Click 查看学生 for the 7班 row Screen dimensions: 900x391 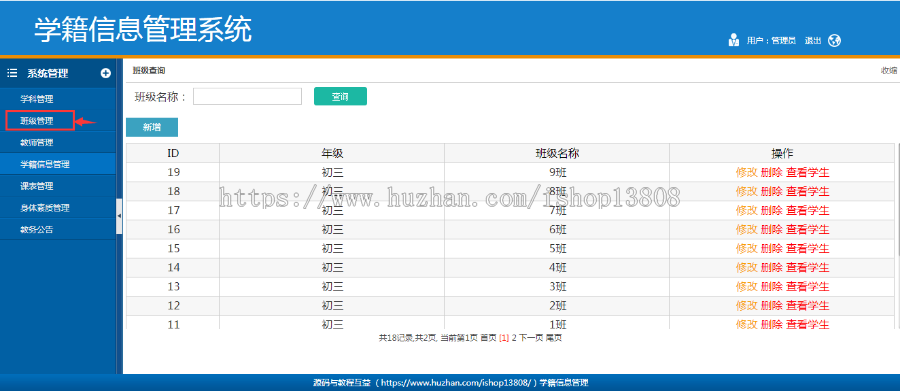click(808, 210)
